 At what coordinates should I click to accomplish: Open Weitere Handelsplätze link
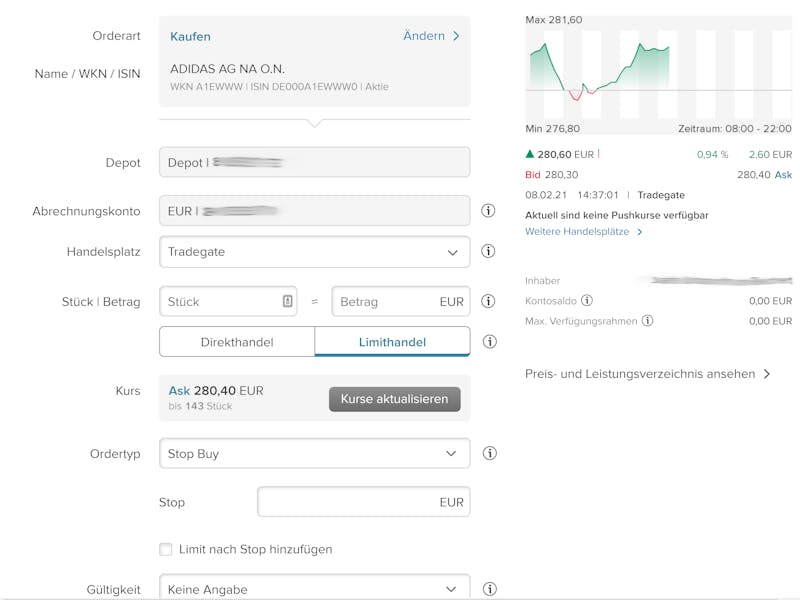point(577,232)
